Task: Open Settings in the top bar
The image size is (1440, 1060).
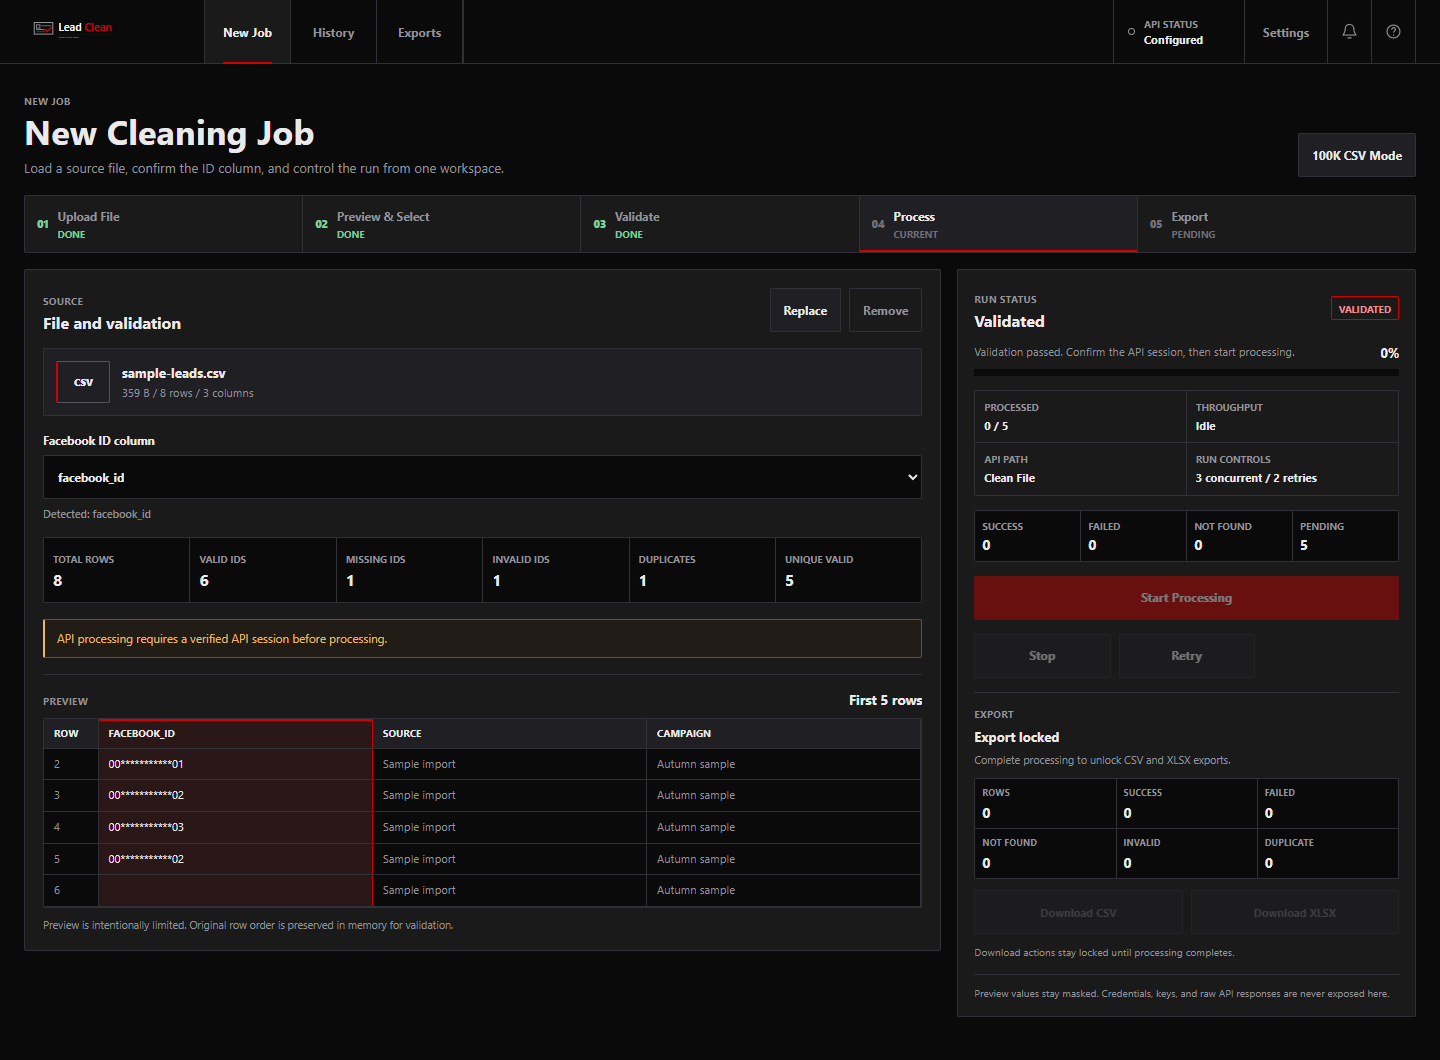Action: tap(1285, 32)
